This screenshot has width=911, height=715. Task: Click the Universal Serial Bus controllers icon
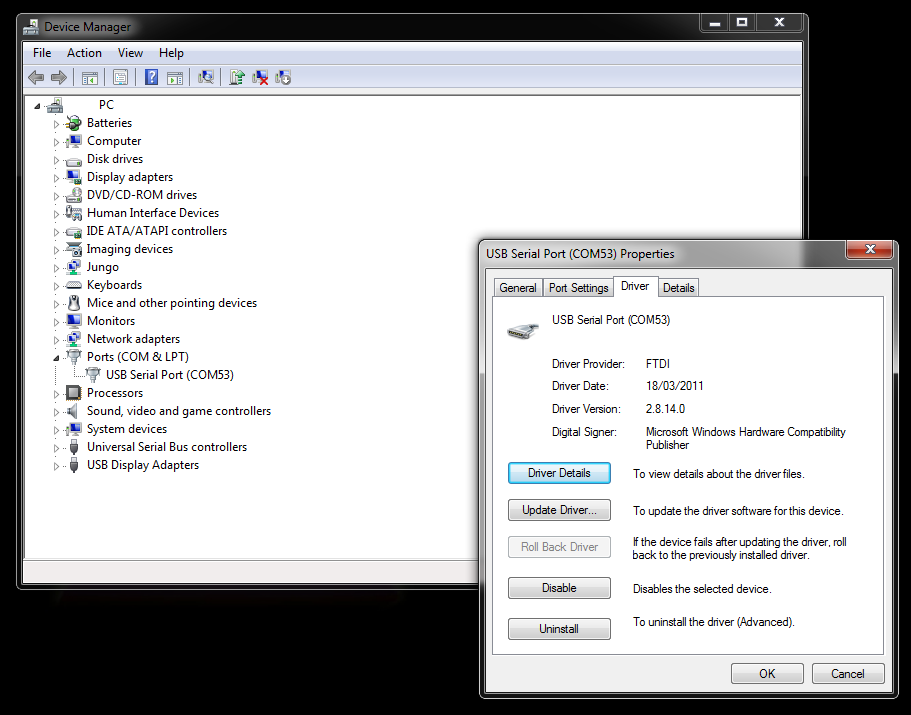click(x=74, y=447)
